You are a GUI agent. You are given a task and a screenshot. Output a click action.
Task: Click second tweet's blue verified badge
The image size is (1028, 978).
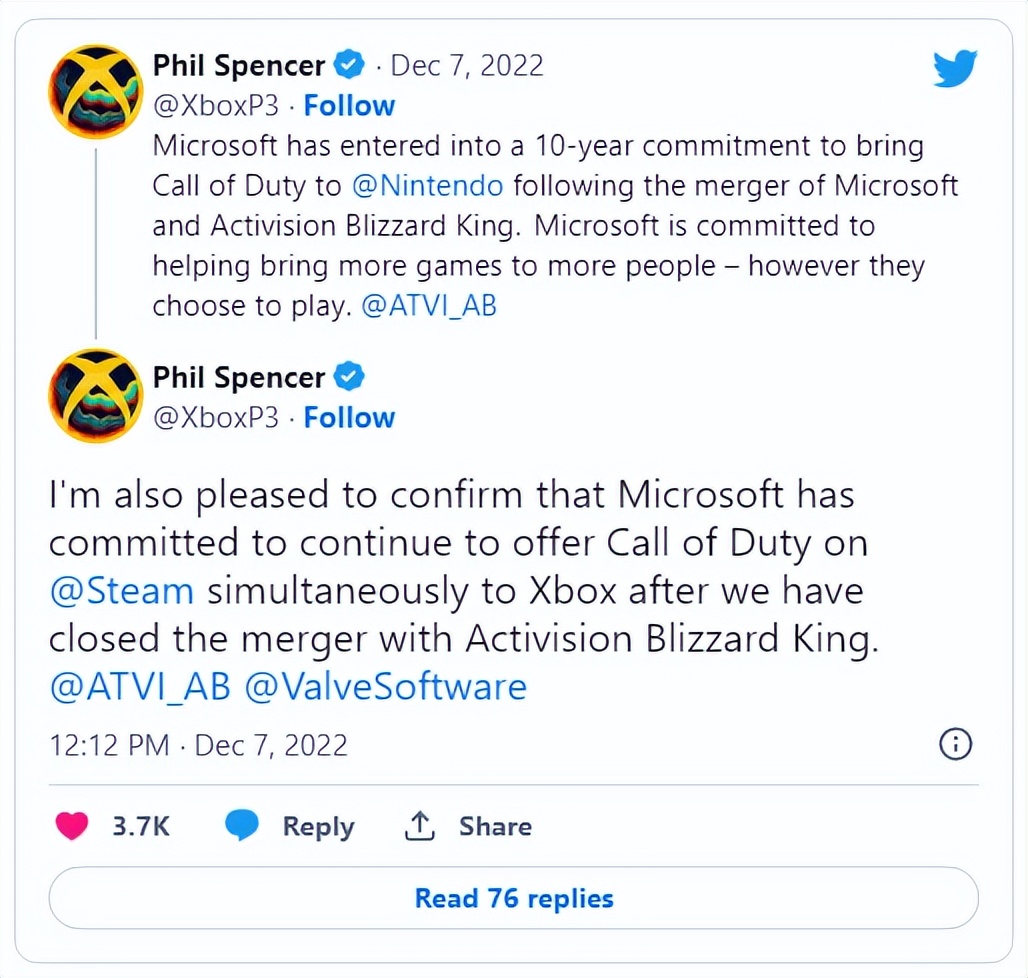click(349, 377)
